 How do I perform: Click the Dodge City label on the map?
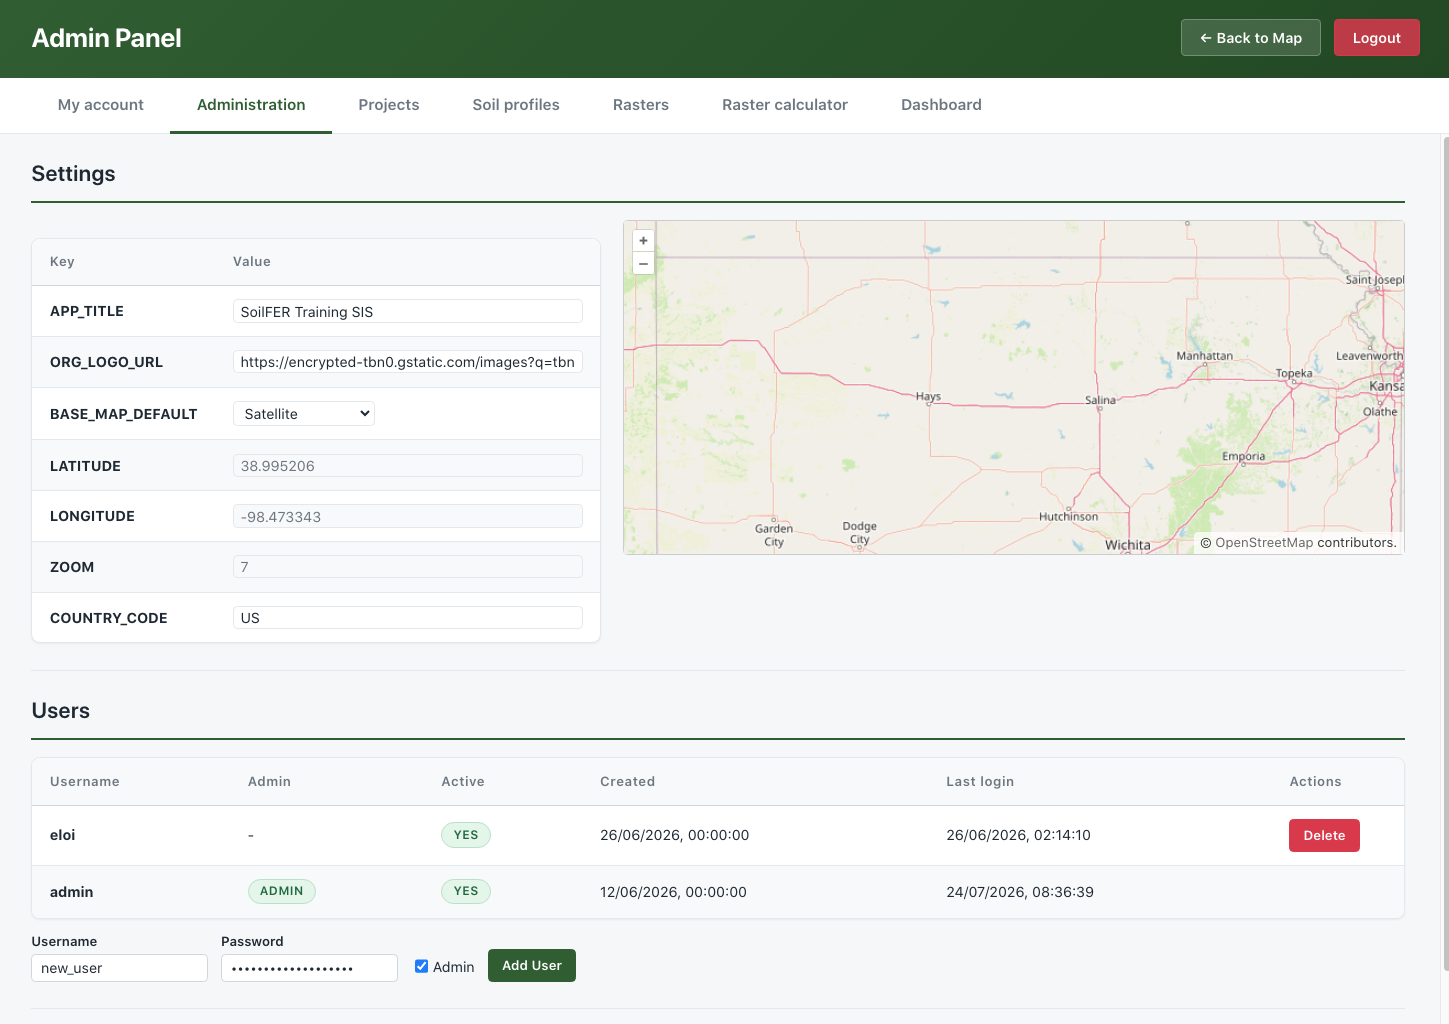[x=859, y=533]
